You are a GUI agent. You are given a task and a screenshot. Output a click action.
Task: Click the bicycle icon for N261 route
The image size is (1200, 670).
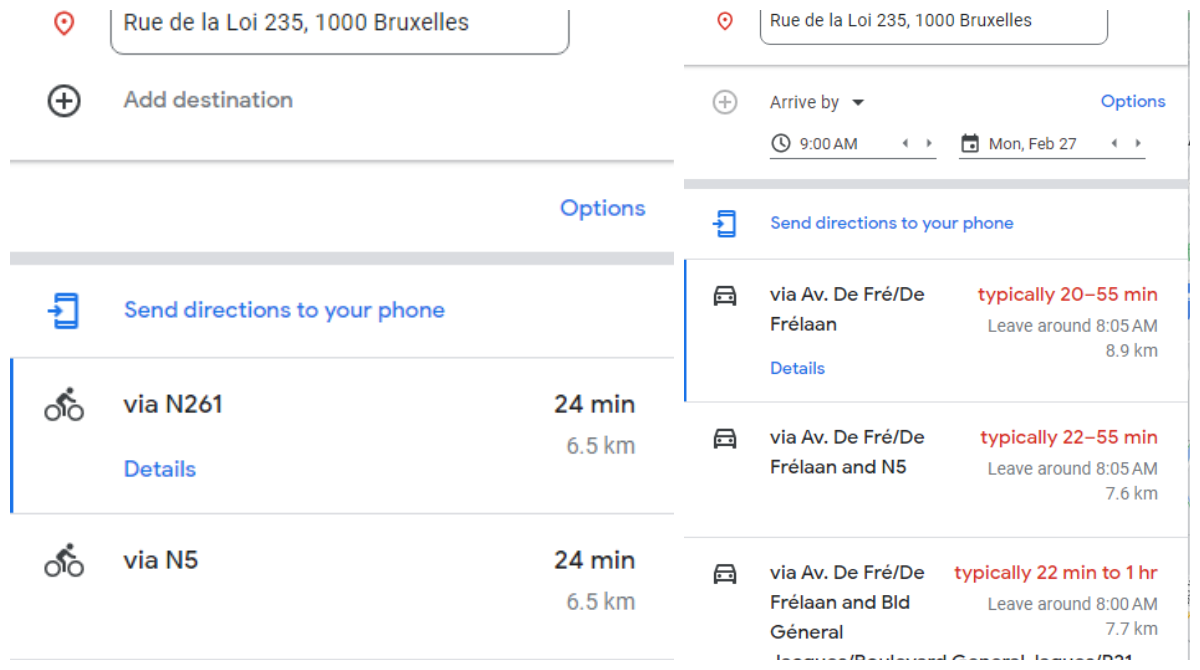tap(64, 405)
